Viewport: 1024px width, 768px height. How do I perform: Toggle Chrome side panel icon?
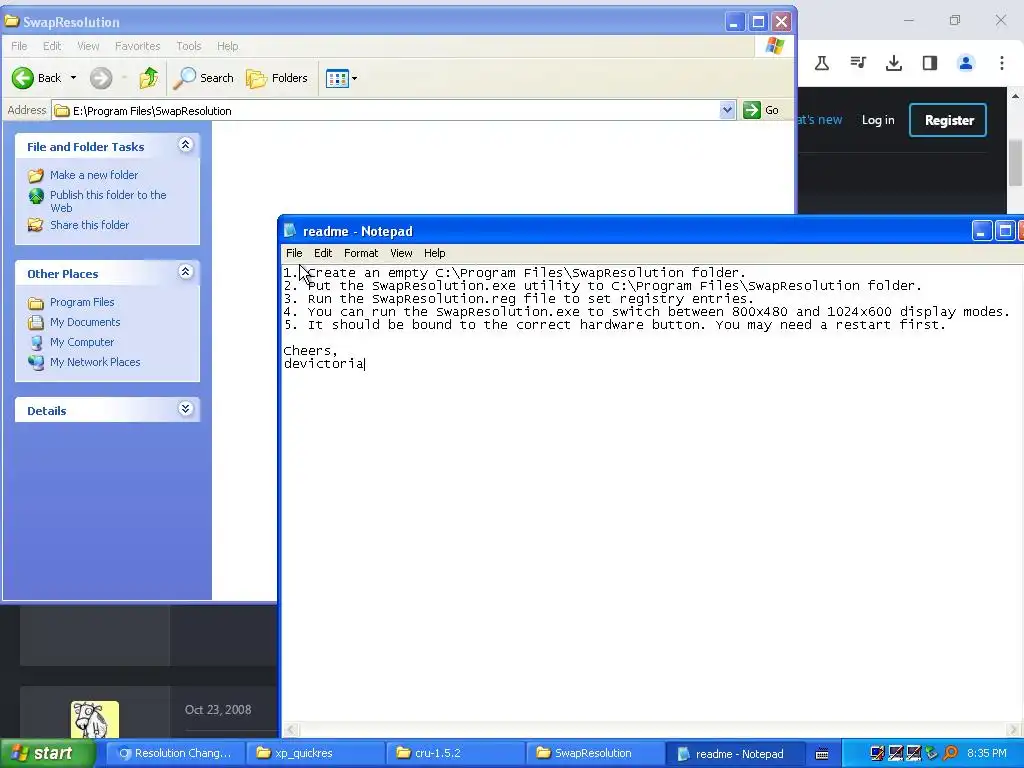pyautogui.click(x=930, y=63)
